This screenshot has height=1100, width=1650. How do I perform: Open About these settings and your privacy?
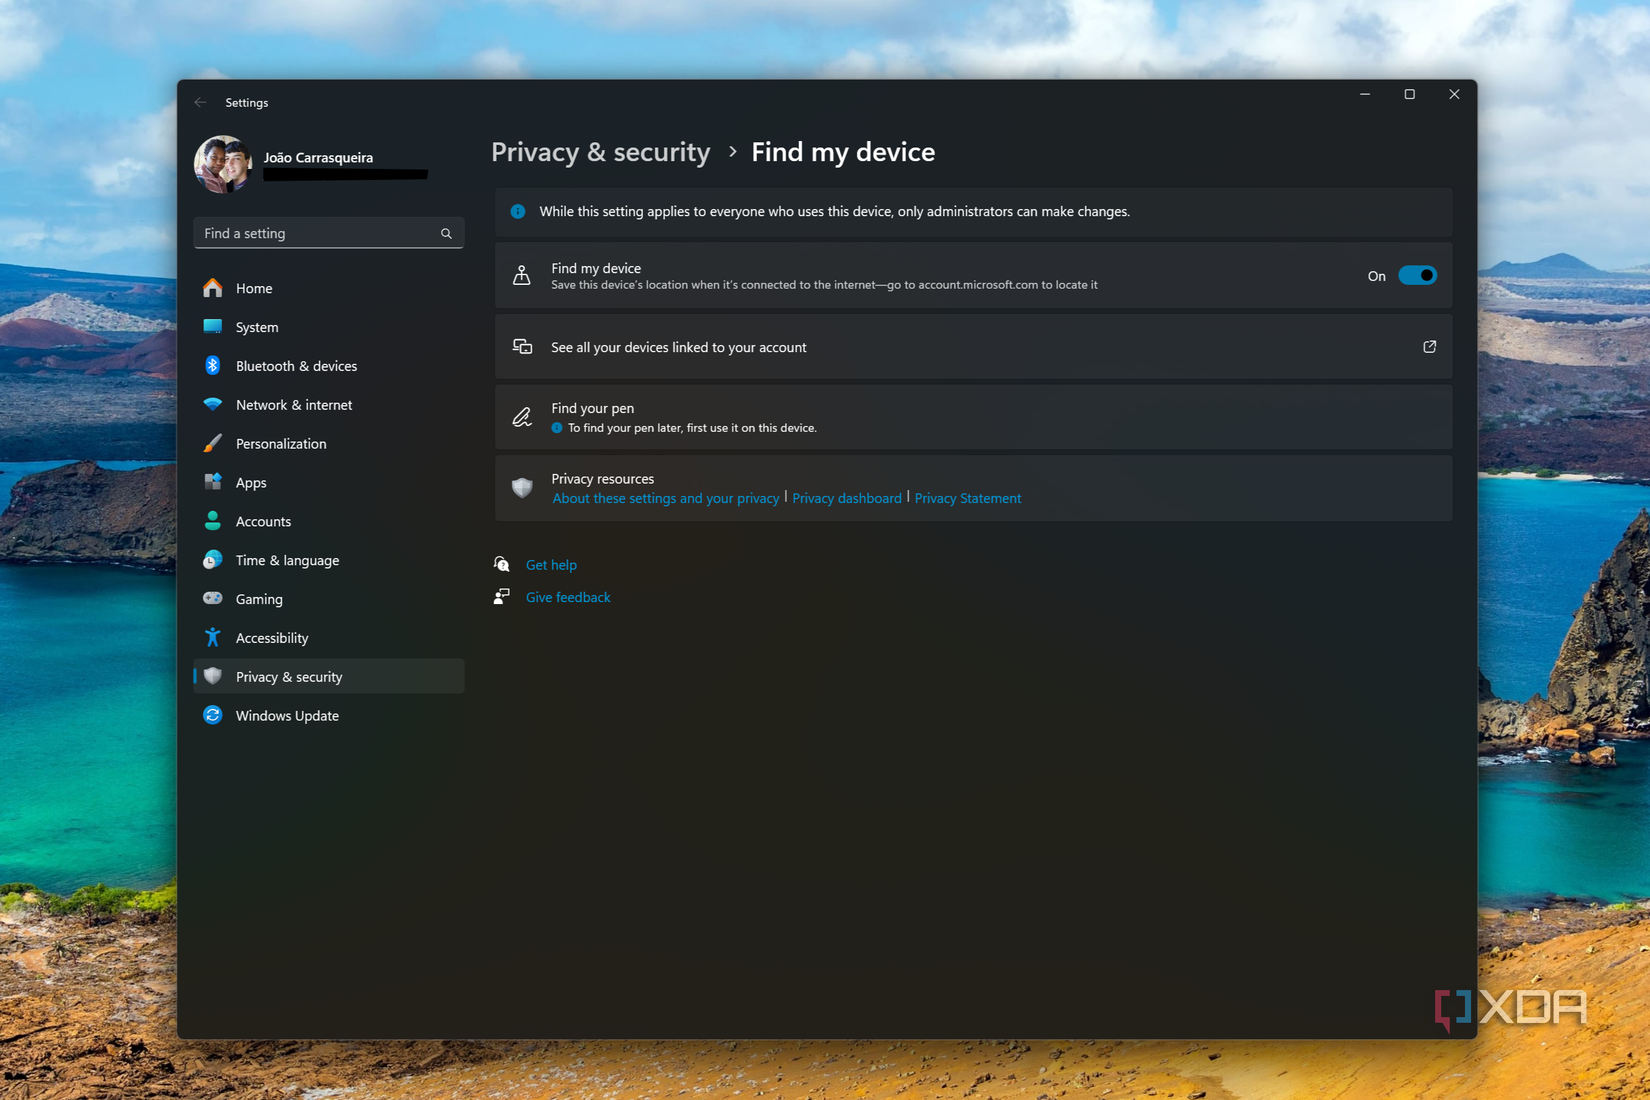pyautogui.click(x=666, y=498)
